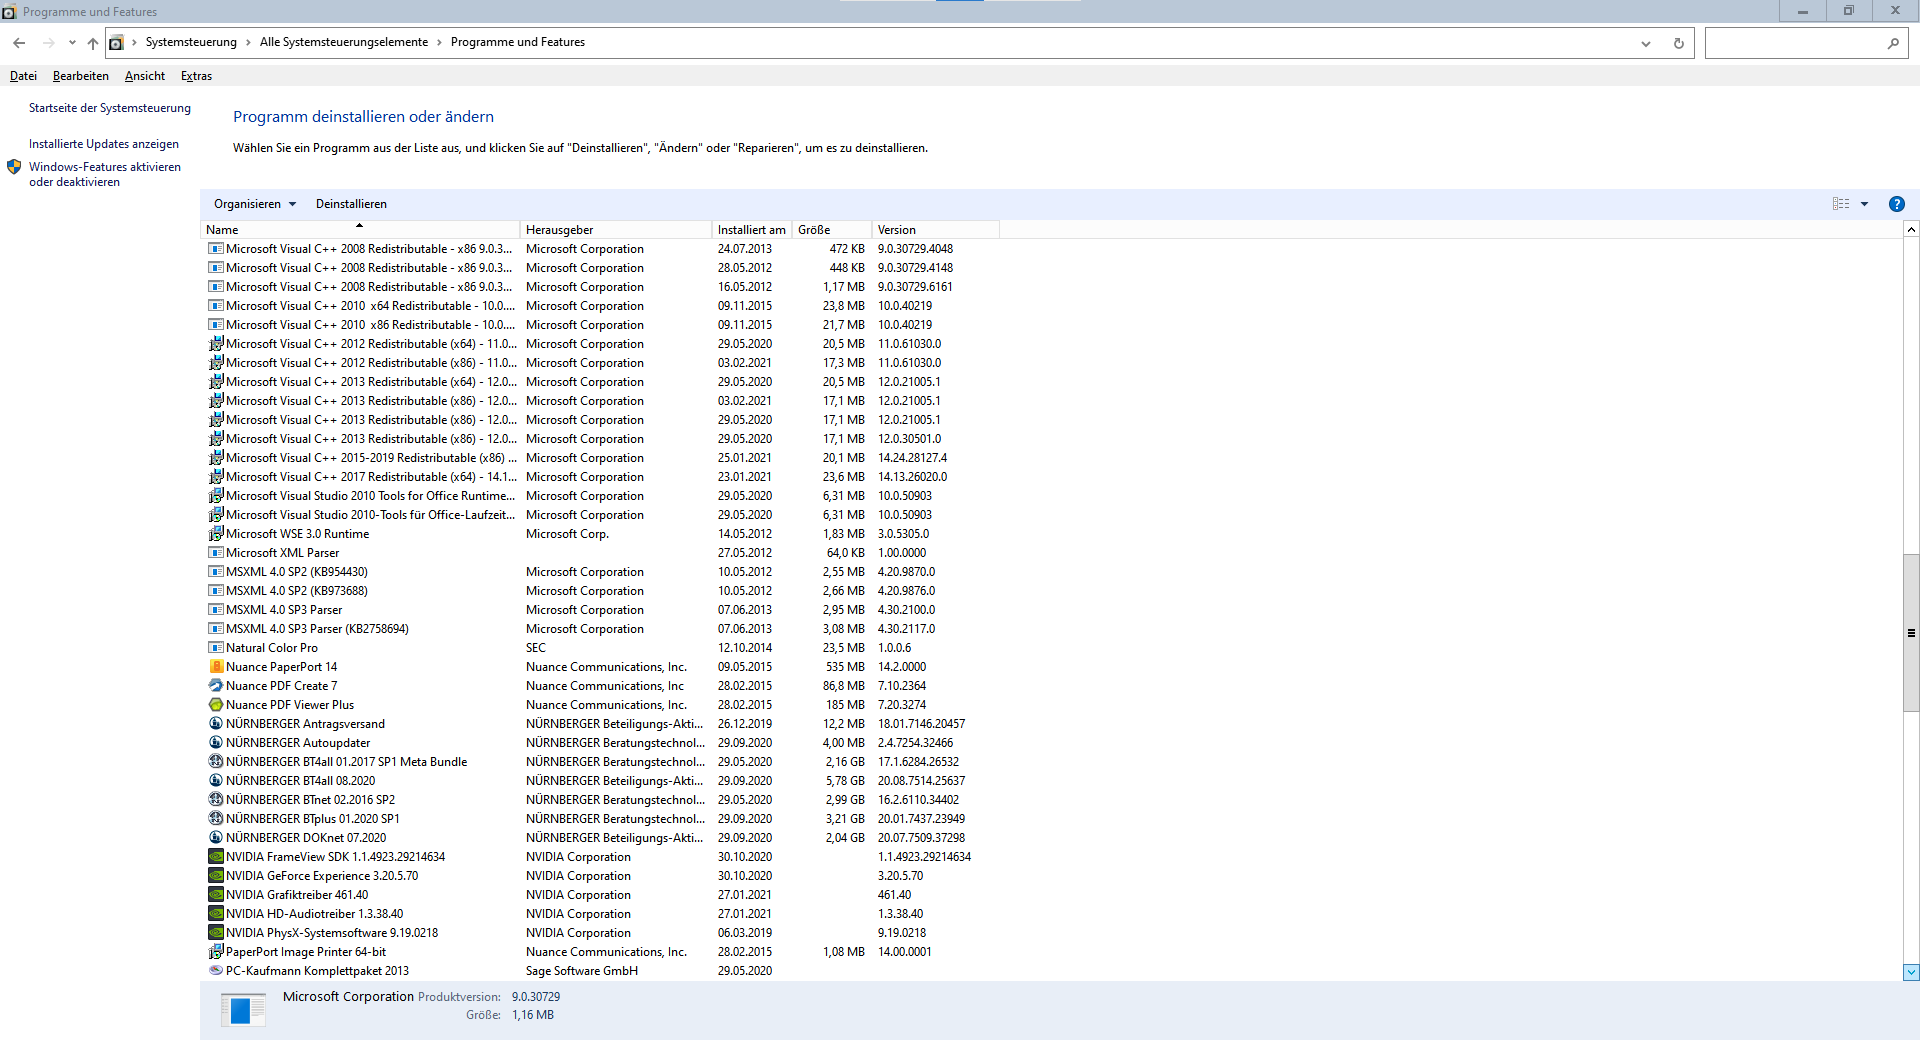This screenshot has height=1040, width=1920.
Task: Click the NÜRNBERGER BTnet 02.2016 SP2 icon
Action: [x=215, y=800]
